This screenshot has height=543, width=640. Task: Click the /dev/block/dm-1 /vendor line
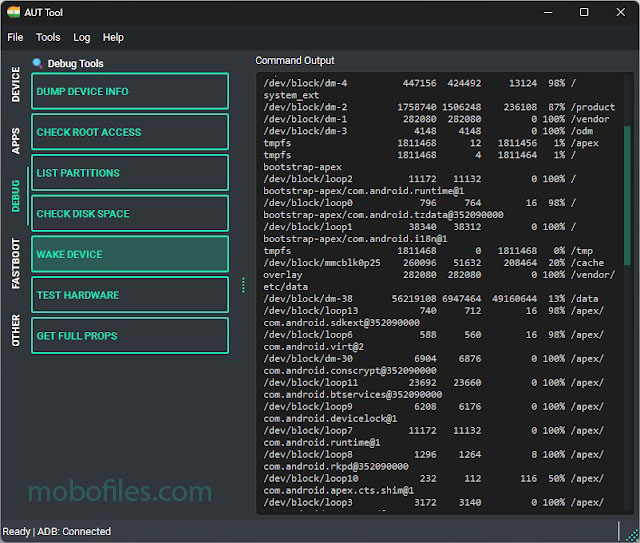pos(436,119)
